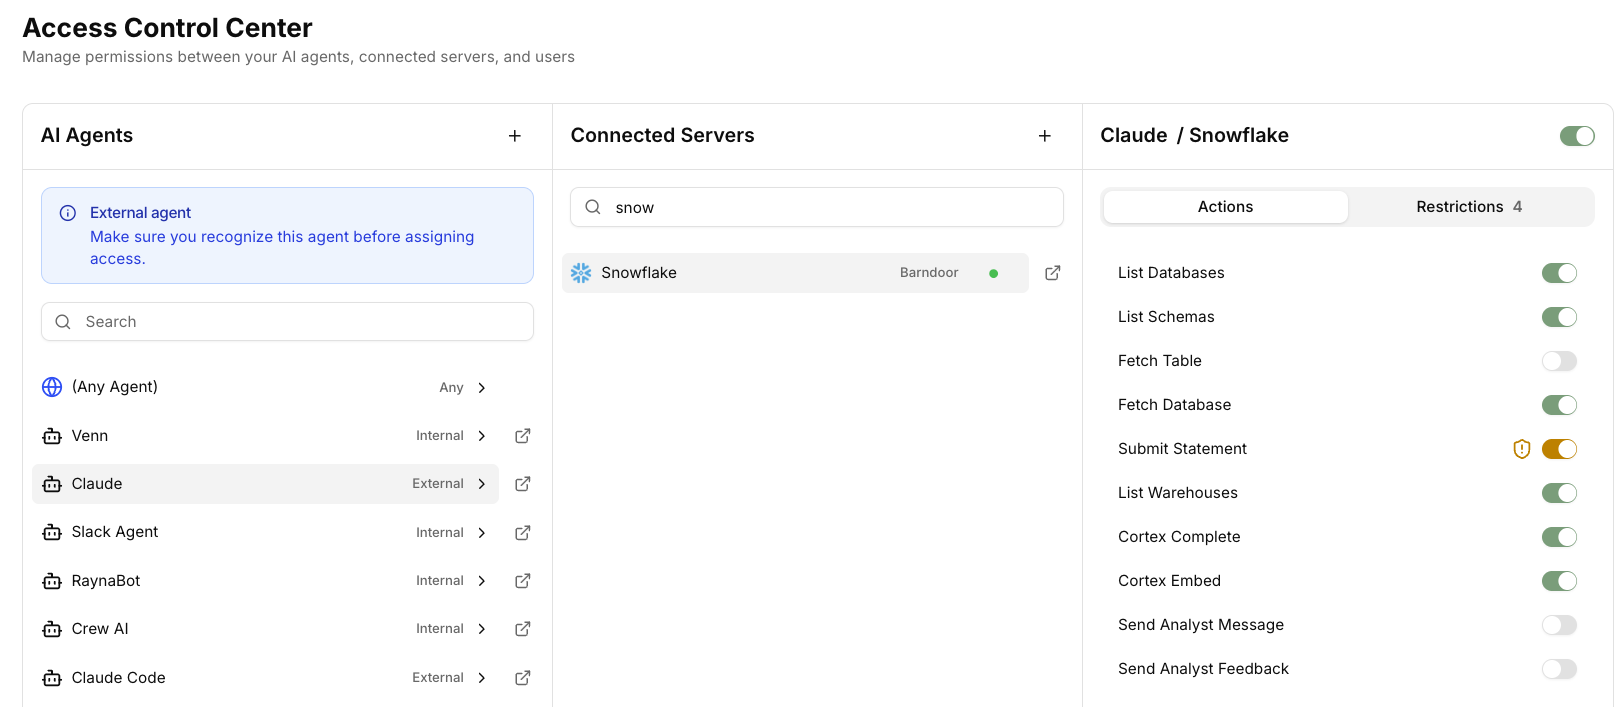Turn off Cortex Embed
This screenshot has width=1624, height=707.
(1559, 581)
